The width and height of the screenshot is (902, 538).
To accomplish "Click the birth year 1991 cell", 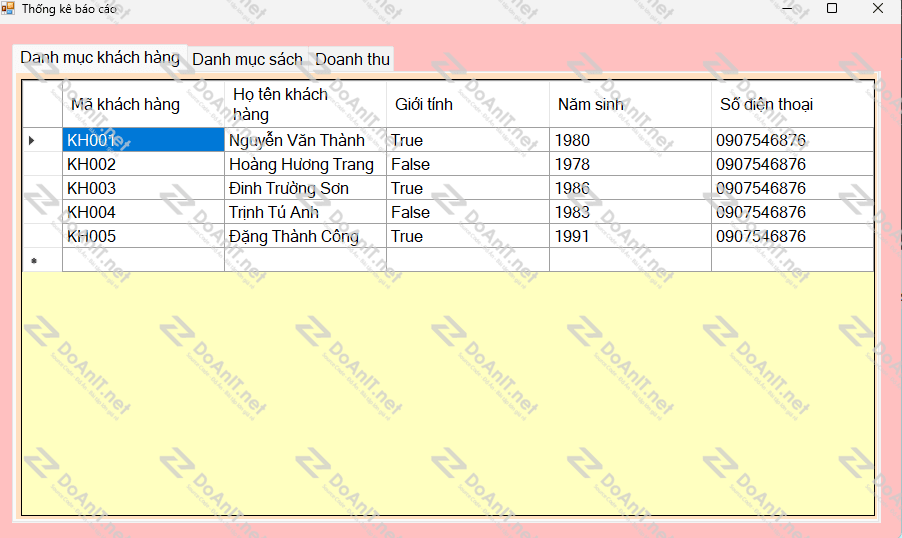I will tap(630, 236).
